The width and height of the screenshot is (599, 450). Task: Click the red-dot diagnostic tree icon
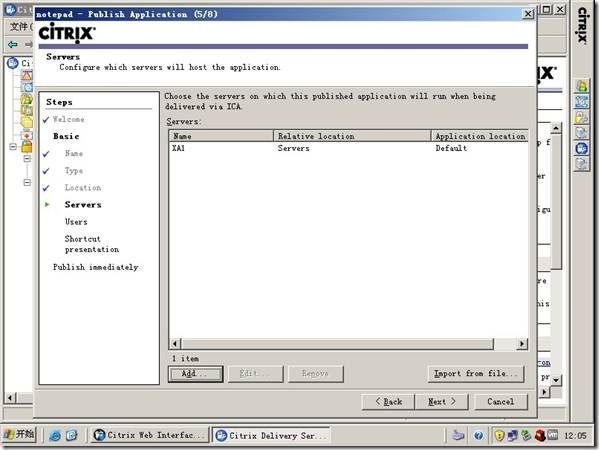coord(27,135)
